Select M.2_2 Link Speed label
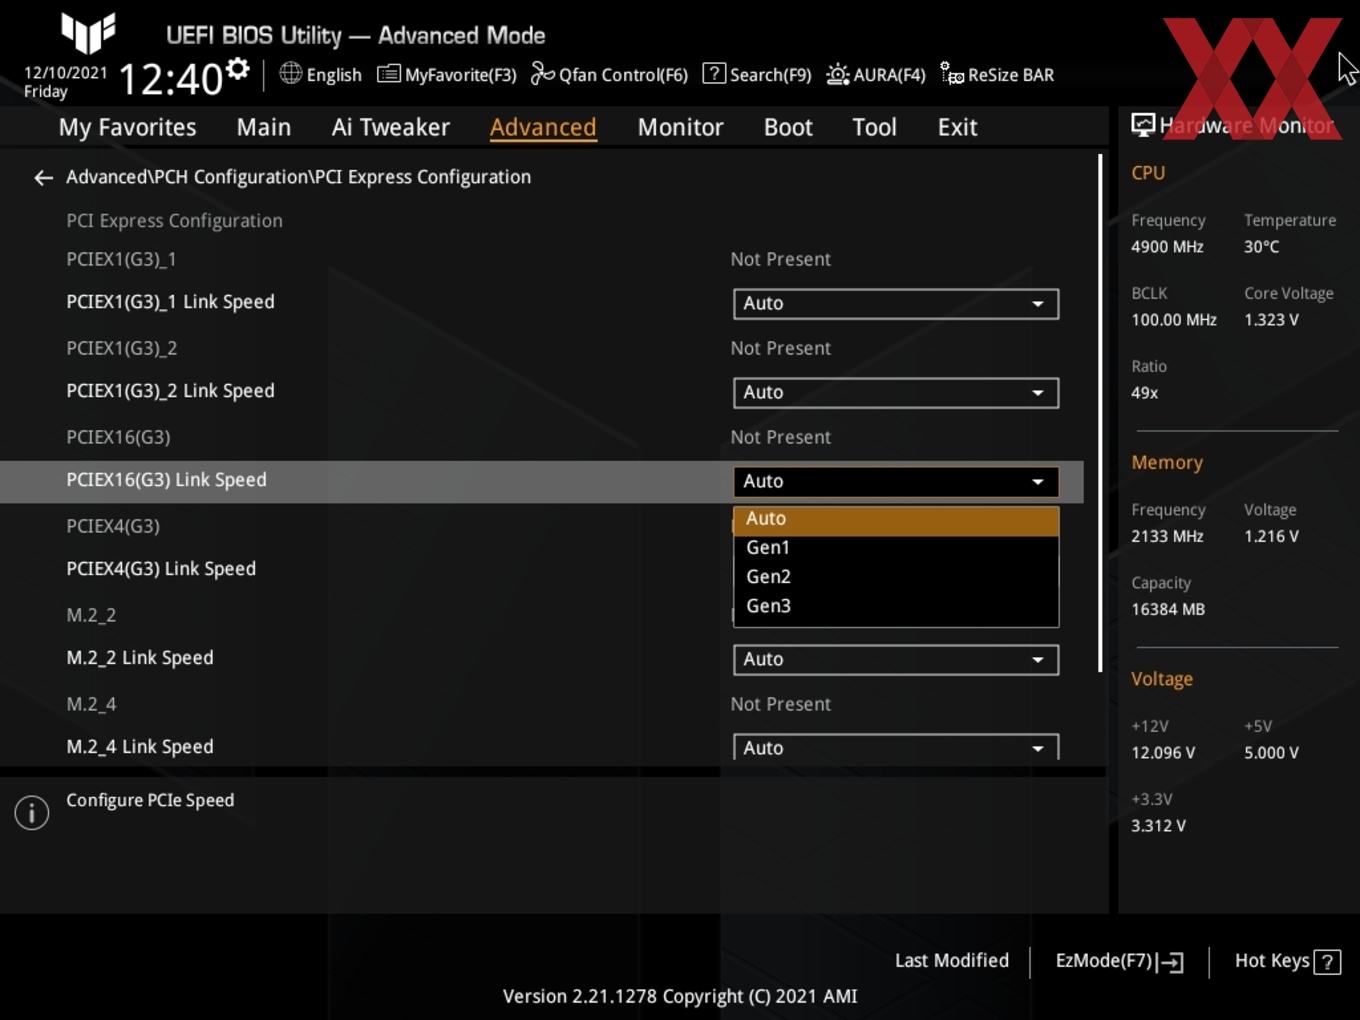 click(140, 658)
